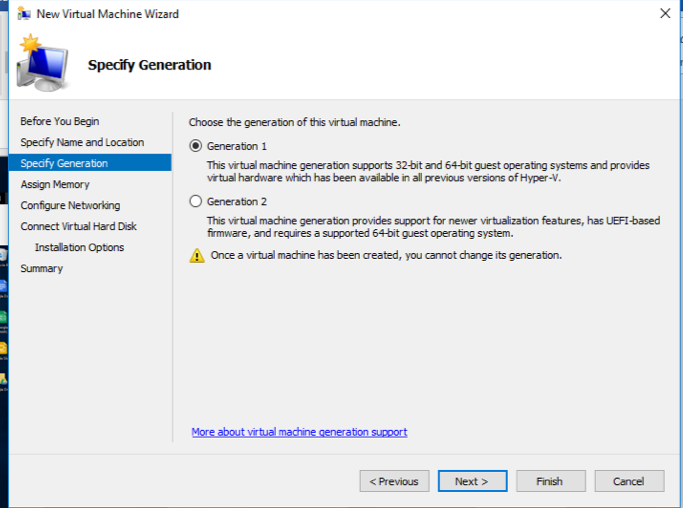Click the Generation 1 description text
The image size is (683, 508).
coord(428,171)
